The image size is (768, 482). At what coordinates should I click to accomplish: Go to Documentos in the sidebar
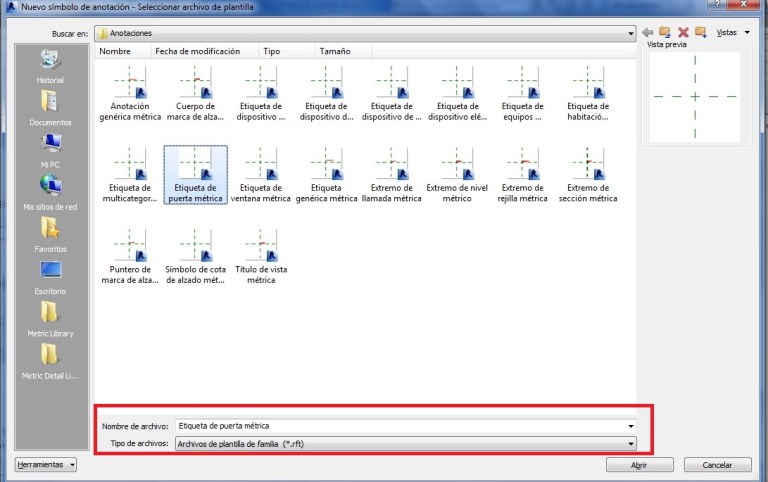(x=50, y=108)
